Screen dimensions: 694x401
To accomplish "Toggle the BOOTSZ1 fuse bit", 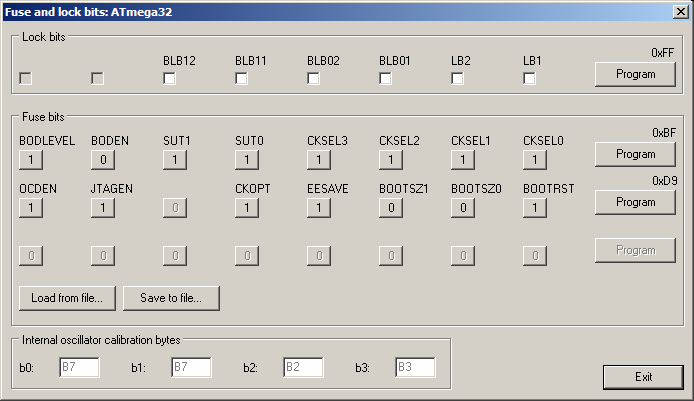I will (x=391, y=208).
